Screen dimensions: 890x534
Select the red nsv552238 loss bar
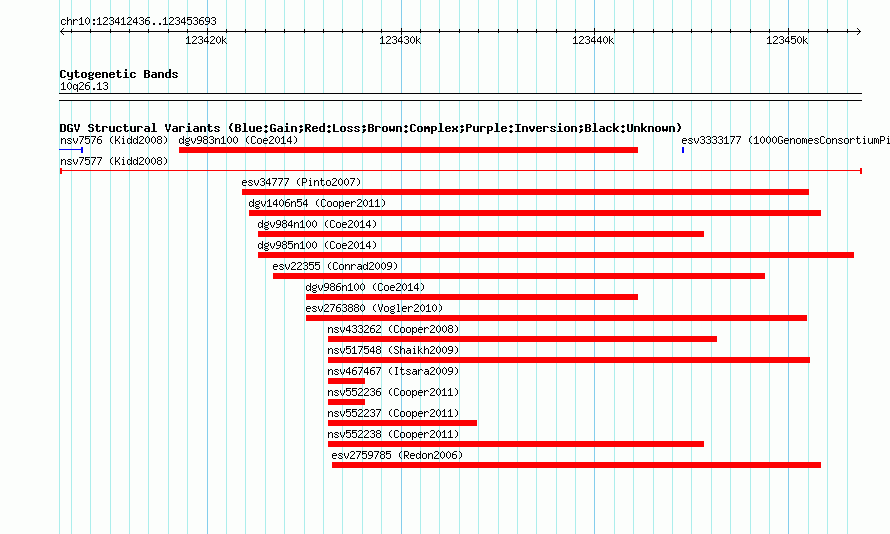coord(516,444)
